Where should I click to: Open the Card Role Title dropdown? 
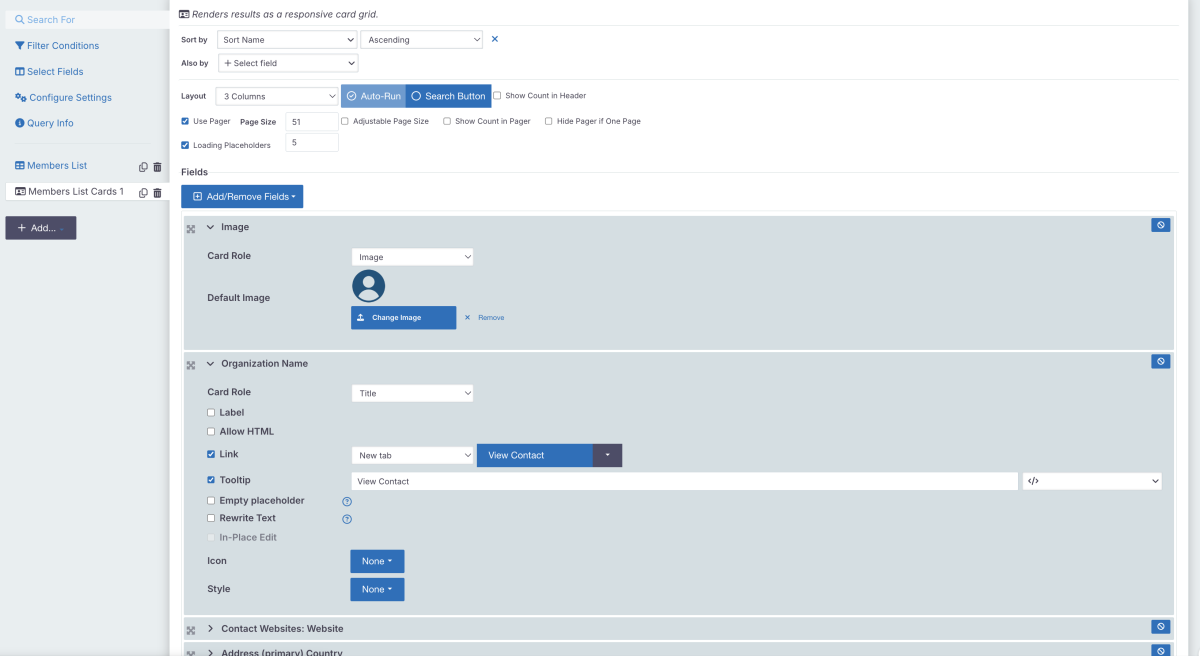412,393
